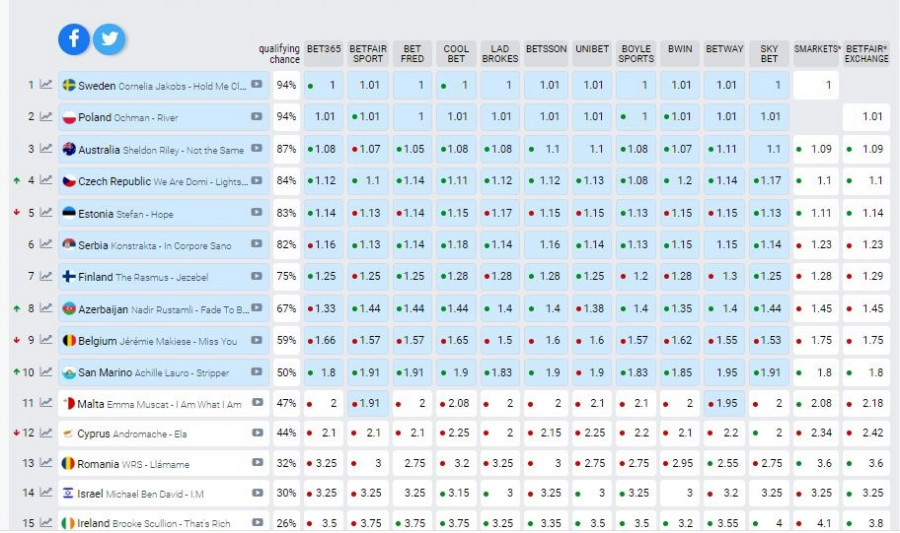Select Unibet odds 2.25 for Cyprus
Viewport: 900px width, 533px height.
[594, 434]
